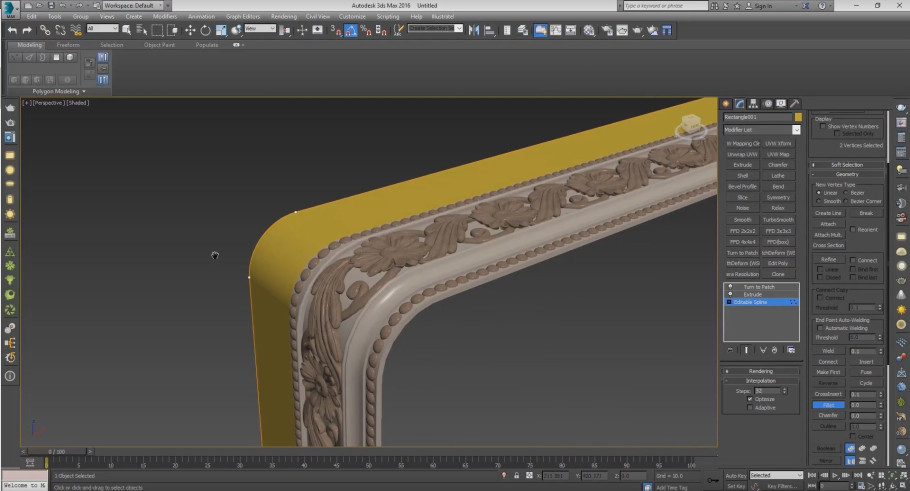Open the selection filter All dropdown

click(102, 28)
